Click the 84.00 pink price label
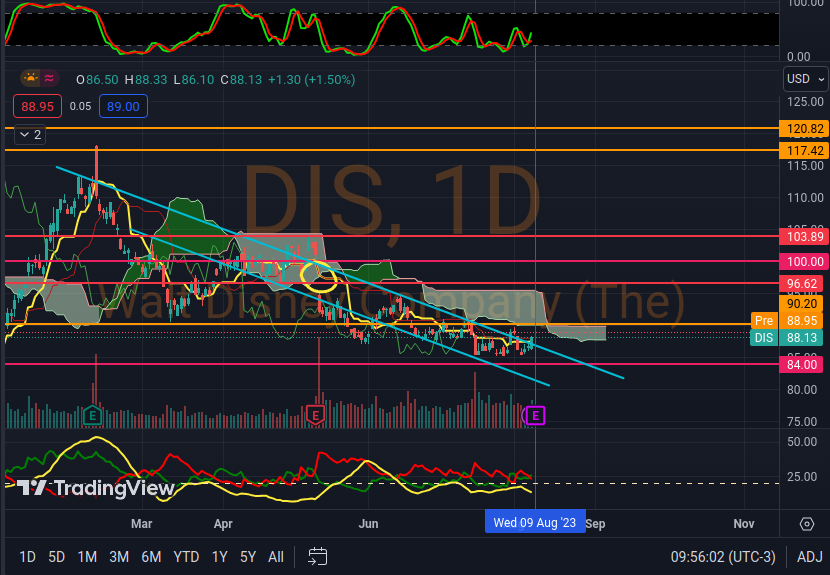The image size is (830, 575). tap(801, 365)
